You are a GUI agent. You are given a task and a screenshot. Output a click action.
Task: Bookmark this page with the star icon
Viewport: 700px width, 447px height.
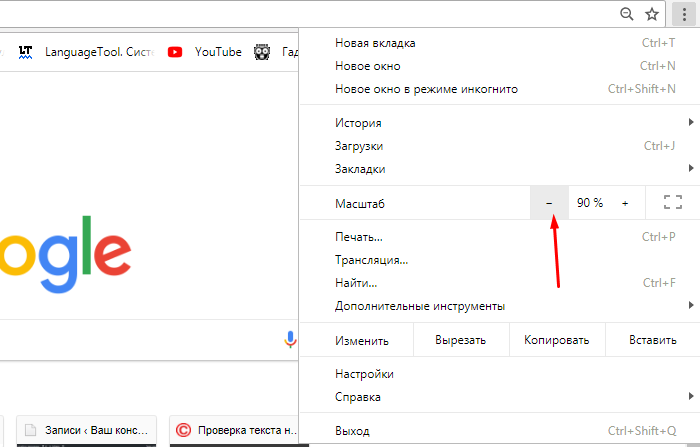point(652,14)
